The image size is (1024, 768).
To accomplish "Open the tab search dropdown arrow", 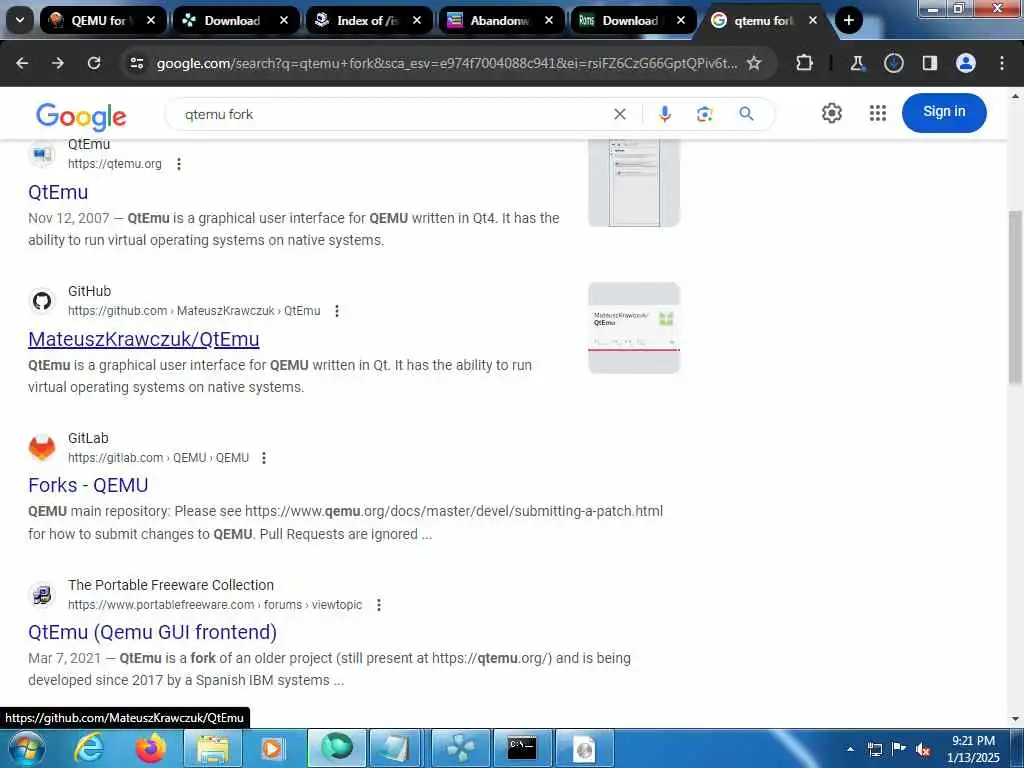I will (x=20, y=20).
